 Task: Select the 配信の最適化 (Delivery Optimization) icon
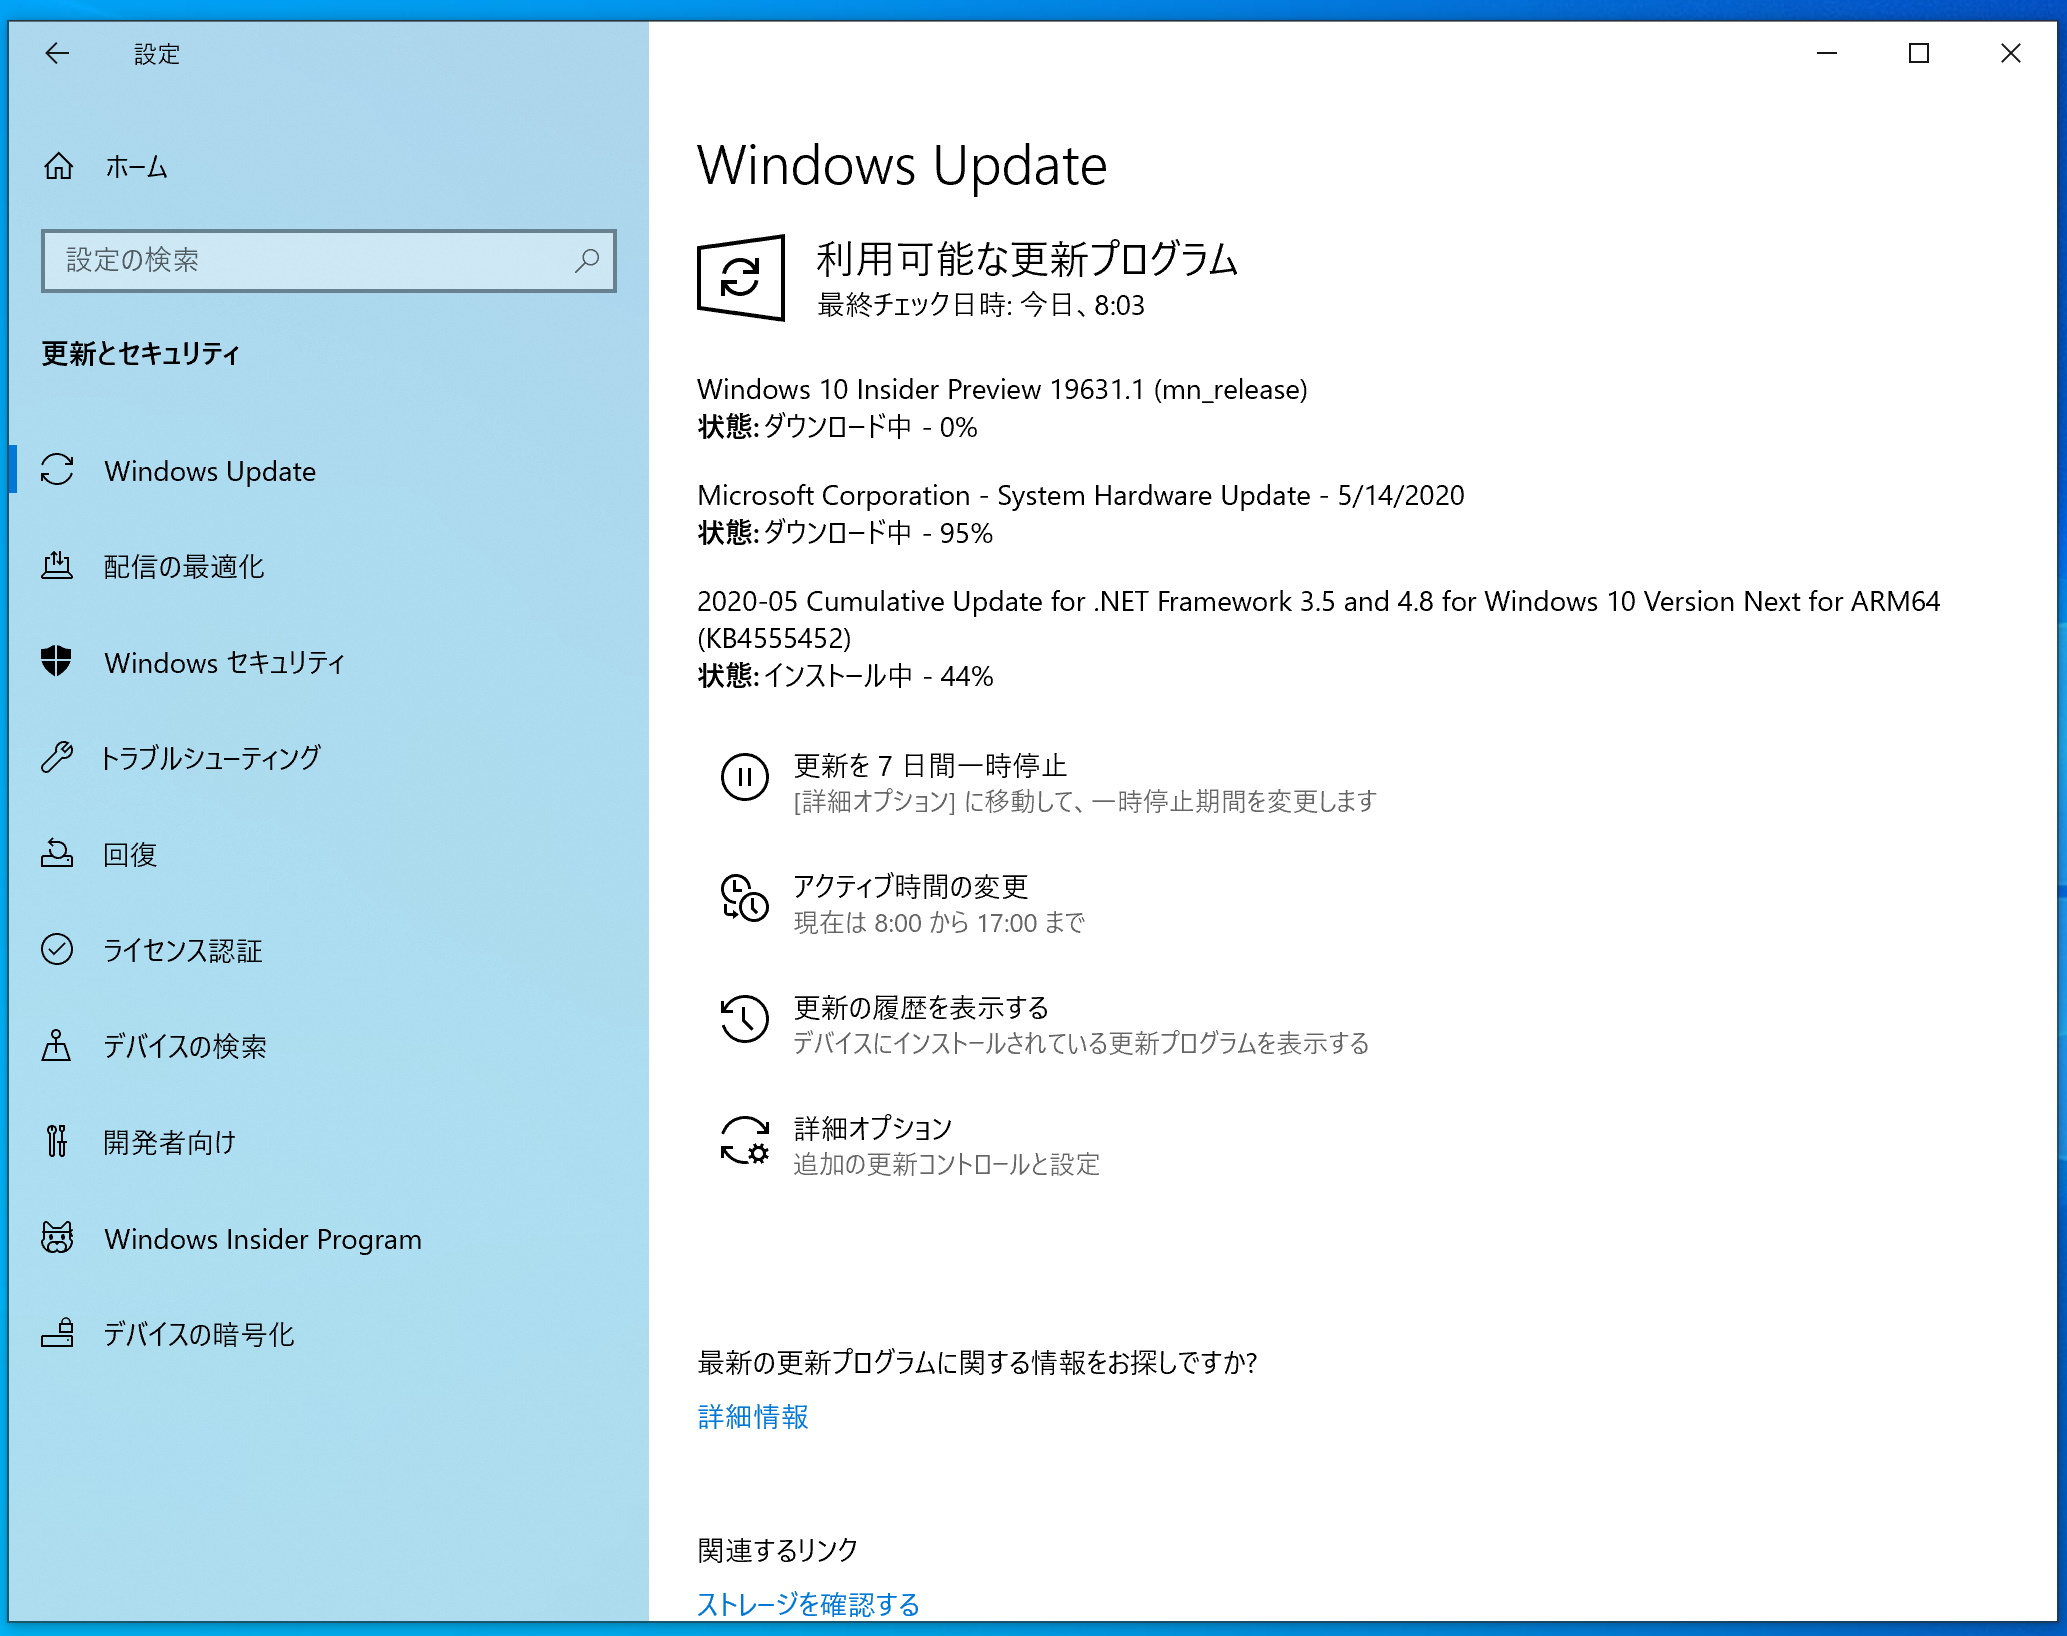tap(58, 566)
